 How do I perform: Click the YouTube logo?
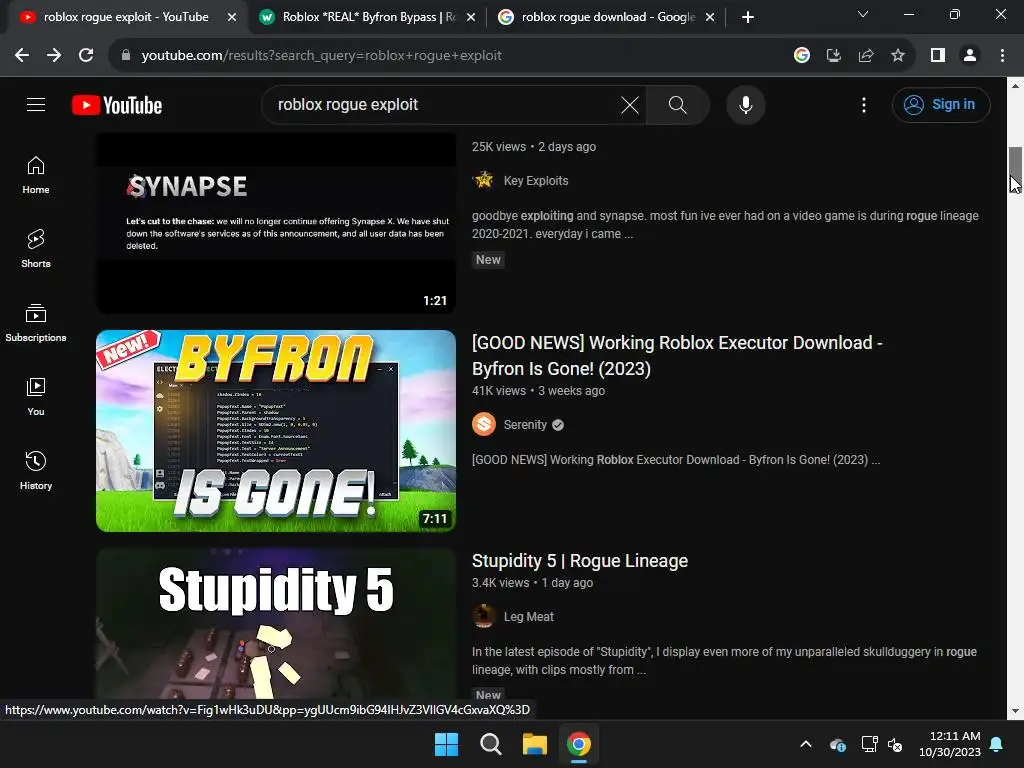pos(117,105)
